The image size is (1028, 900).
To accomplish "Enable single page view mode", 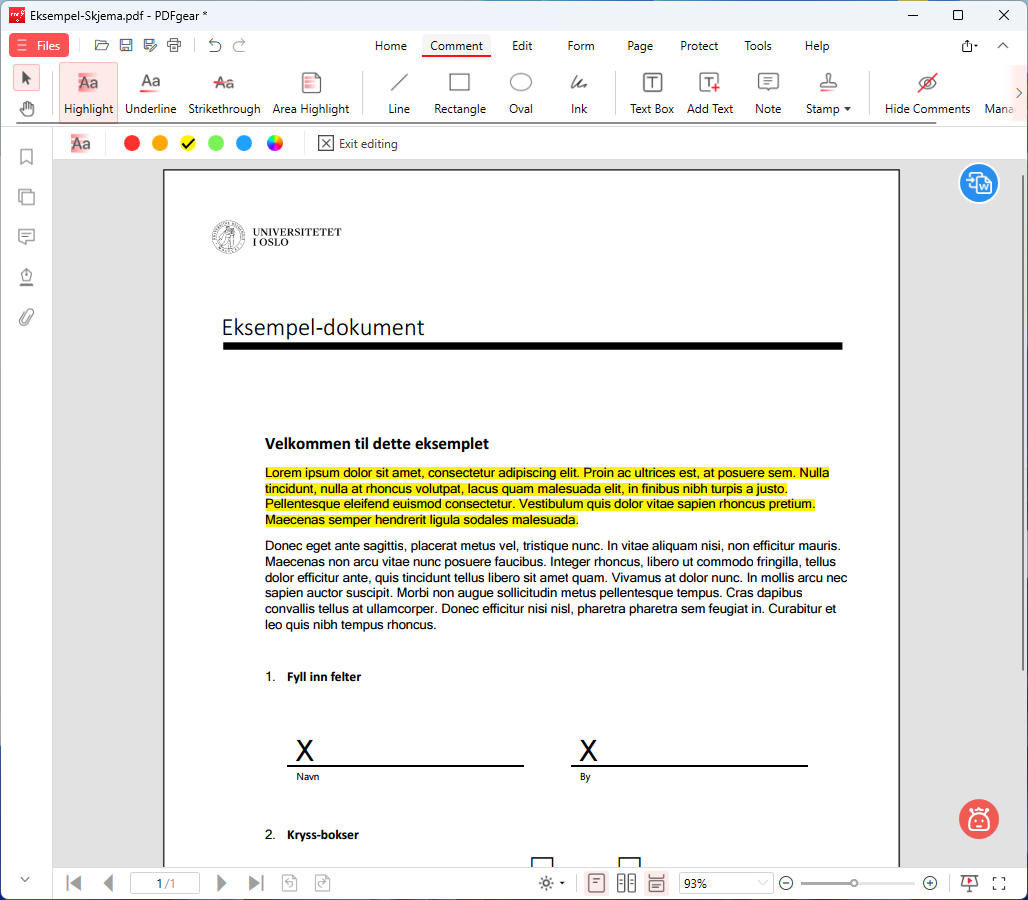I will point(596,883).
